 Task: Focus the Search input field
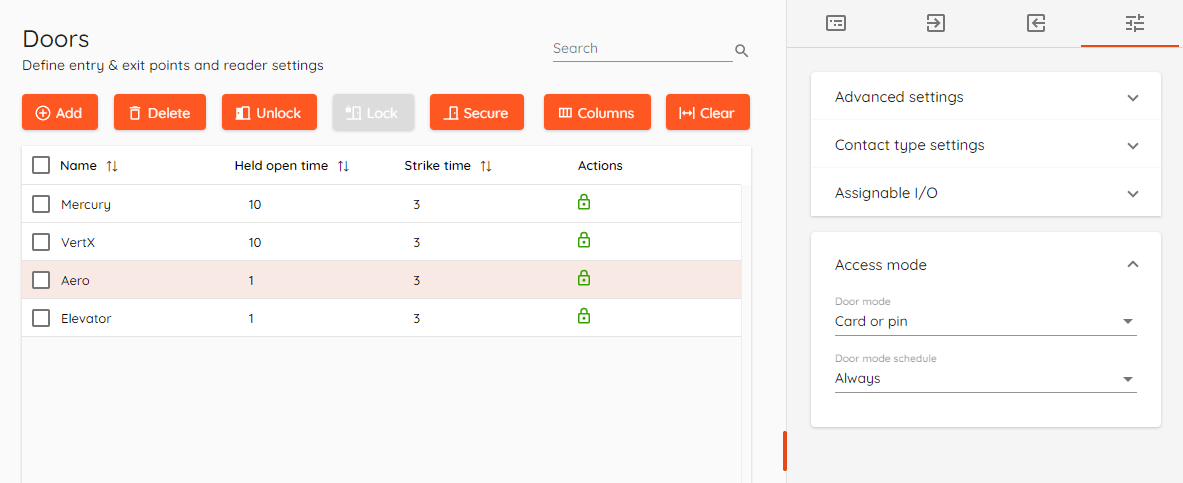[642, 49]
